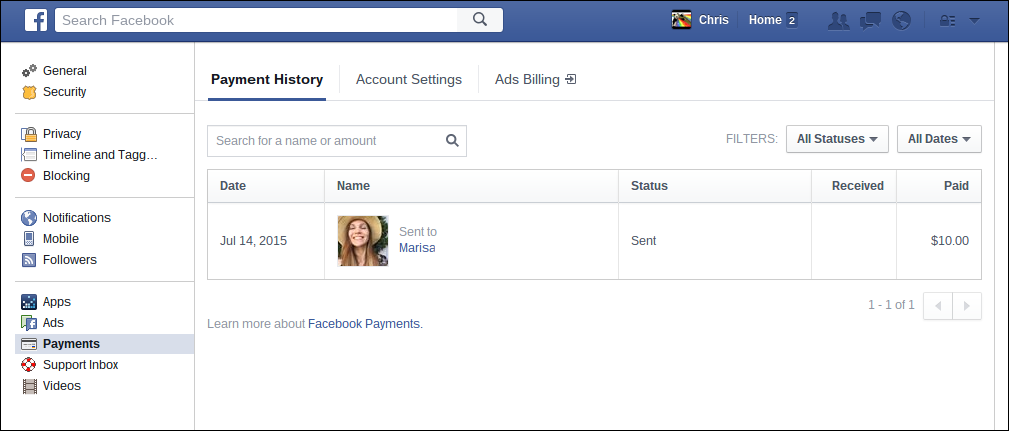Open Privacy settings in sidebar
The height and width of the screenshot is (431, 1009).
62,134
